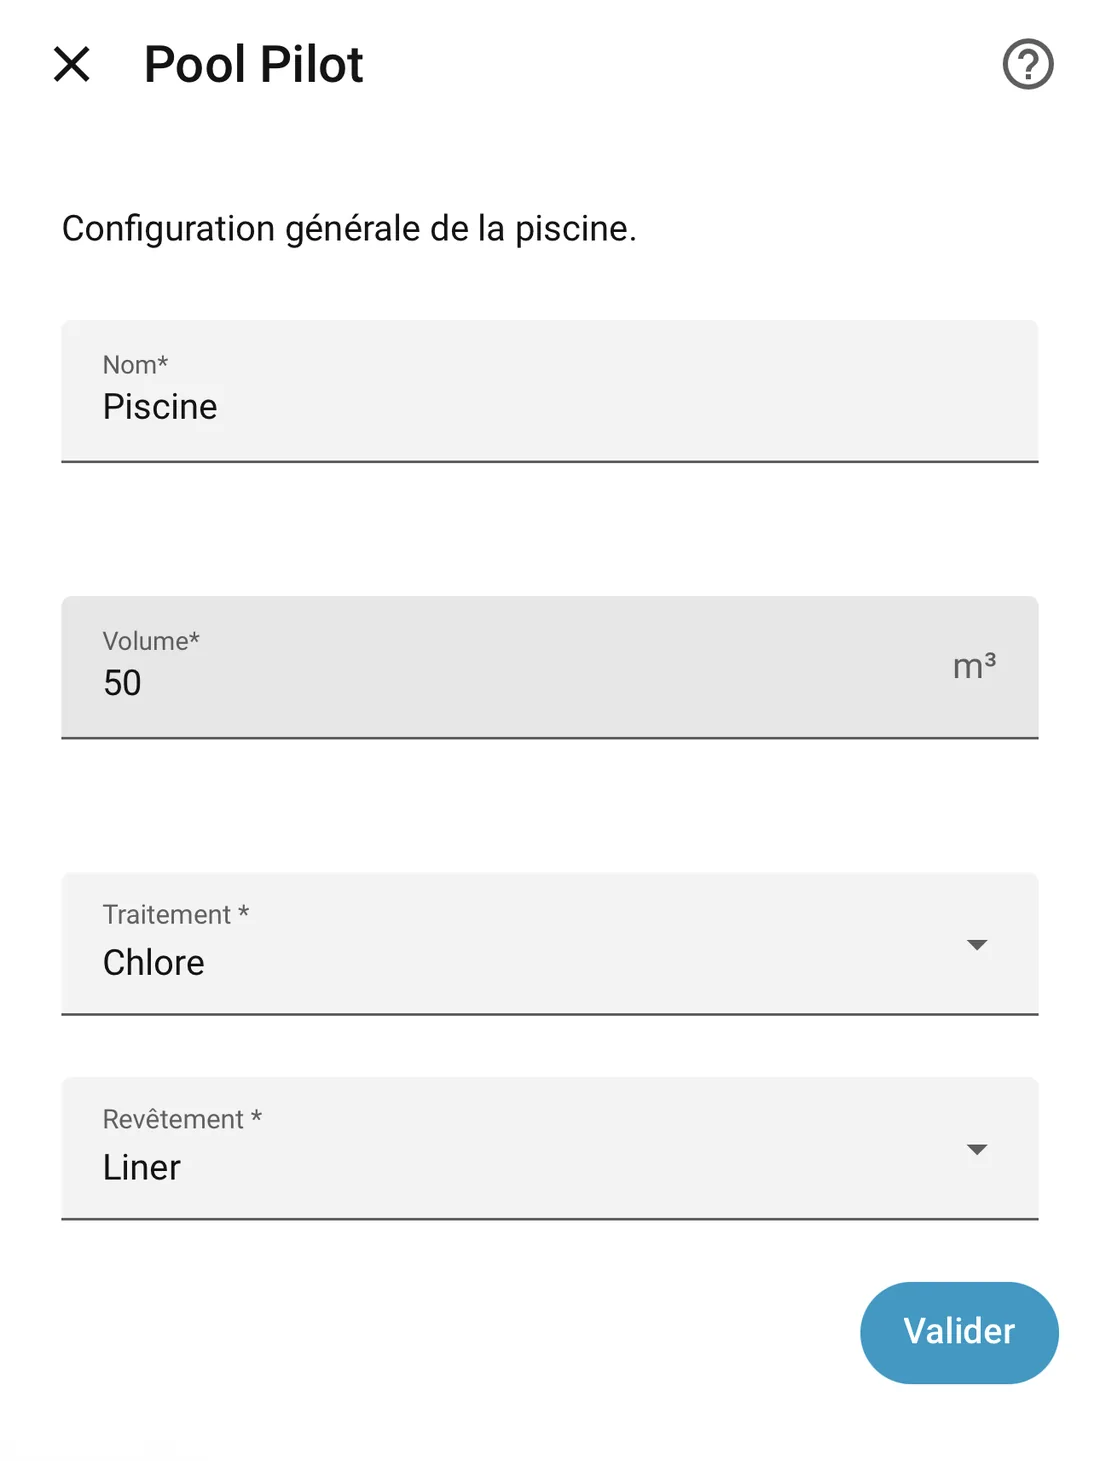The height and width of the screenshot is (1461, 1100).
Task: Click the Nom* field label
Action: (135, 364)
